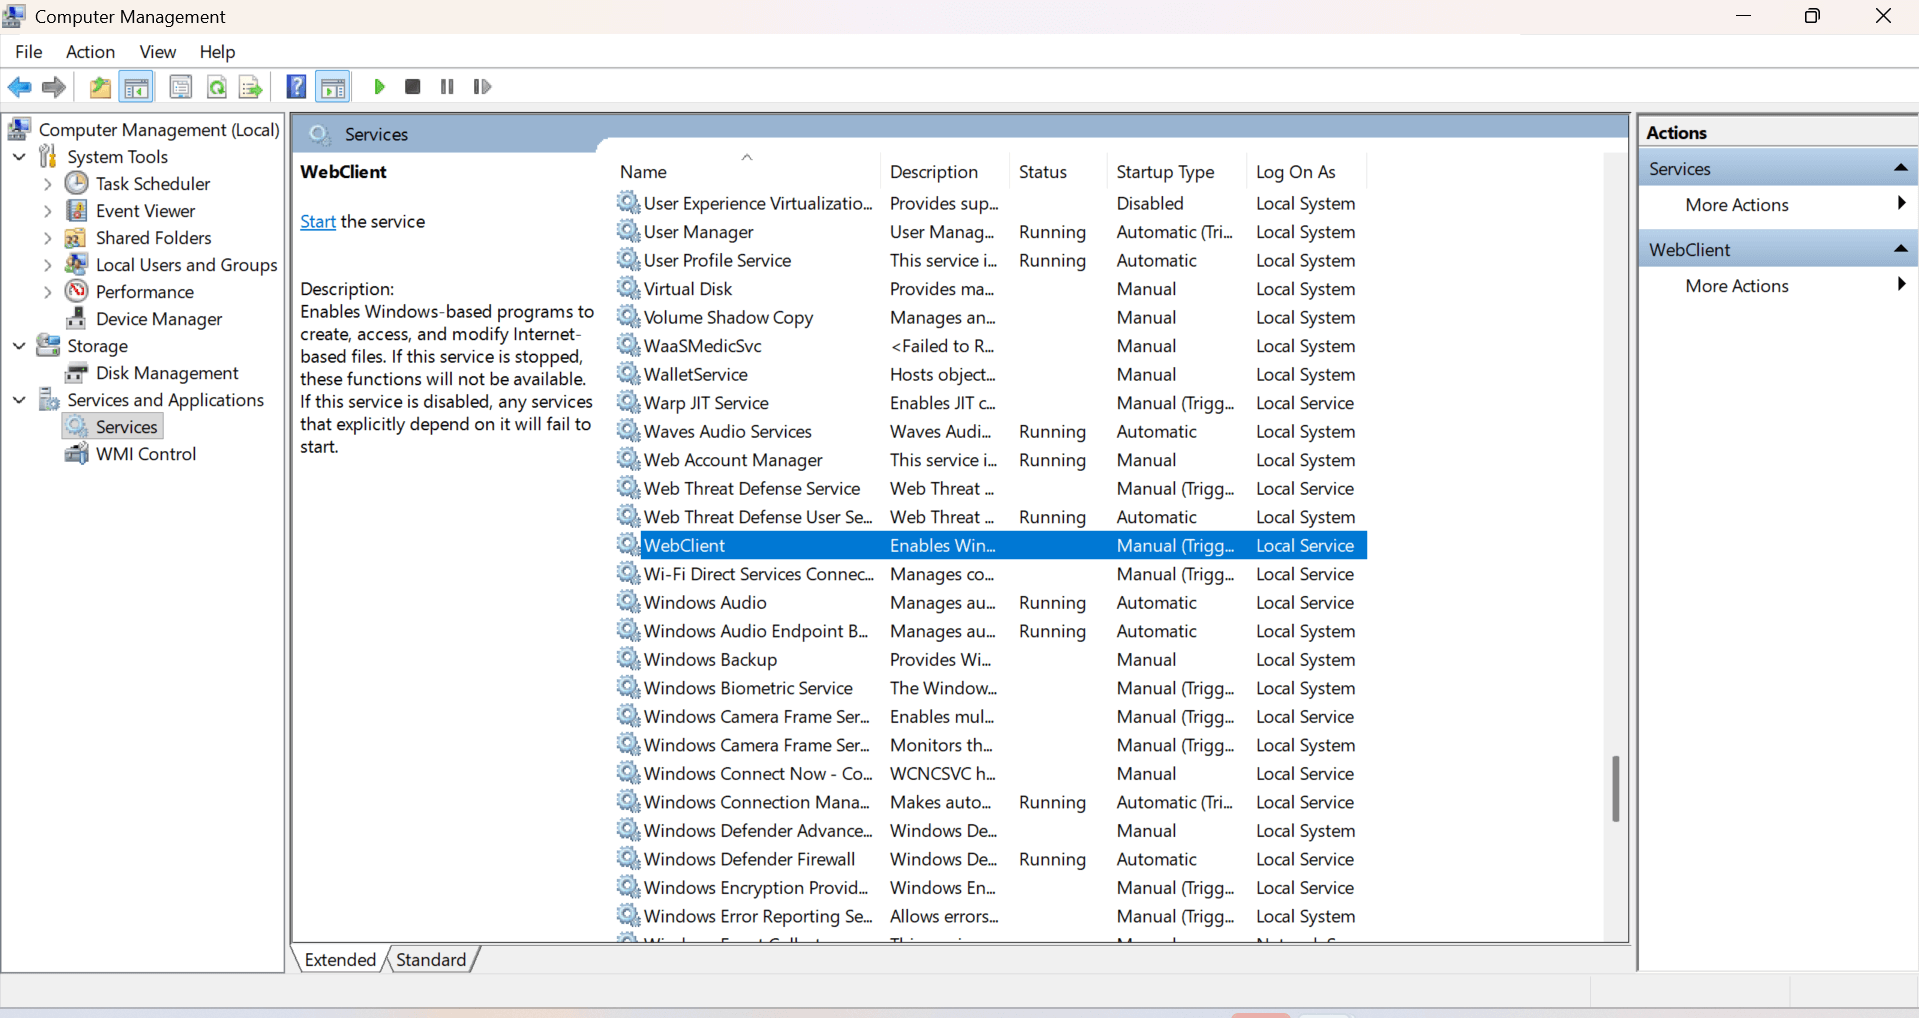Restart the service with the restart icon
This screenshot has height=1018, width=1919.
point(482,87)
